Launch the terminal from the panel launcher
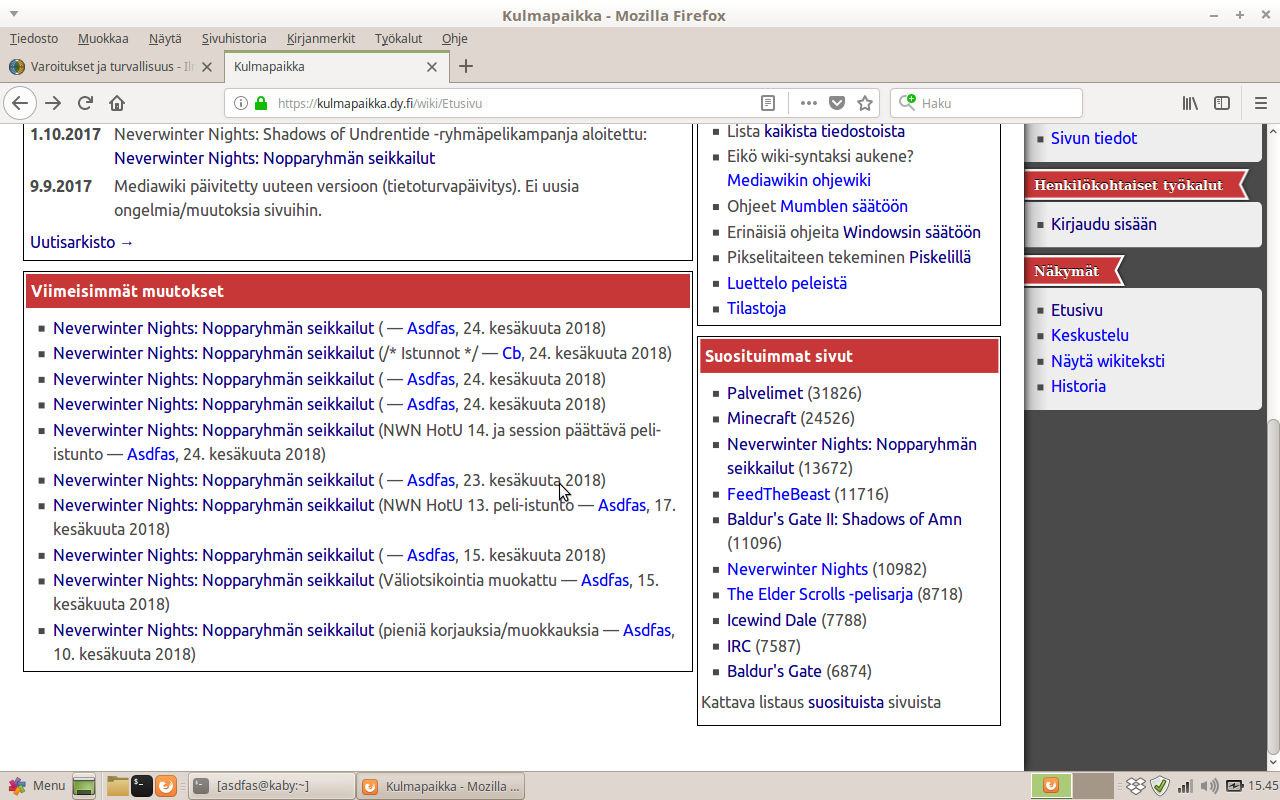This screenshot has height=800, width=1280. click(x=142, y=786)
